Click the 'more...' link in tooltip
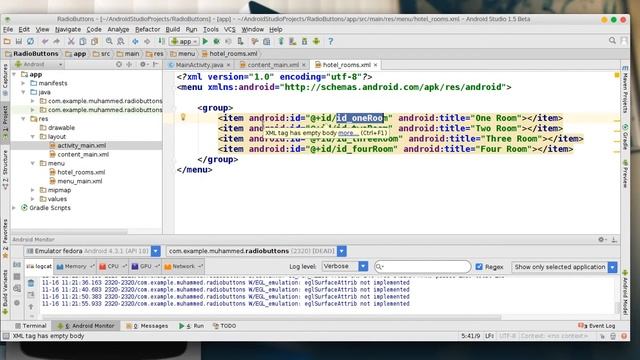This screenshot has width=640, height=360. point(348,133)
